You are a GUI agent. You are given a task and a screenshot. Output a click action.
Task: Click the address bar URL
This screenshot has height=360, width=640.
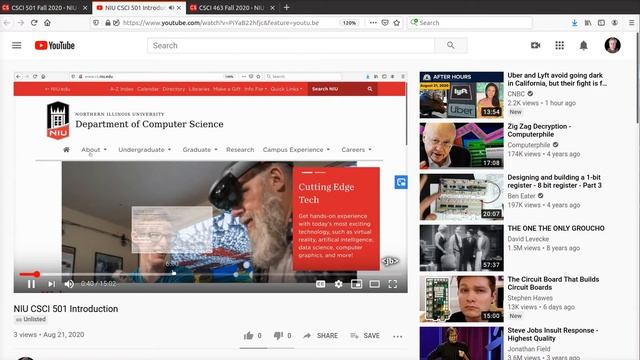click(x=220, y=23)
